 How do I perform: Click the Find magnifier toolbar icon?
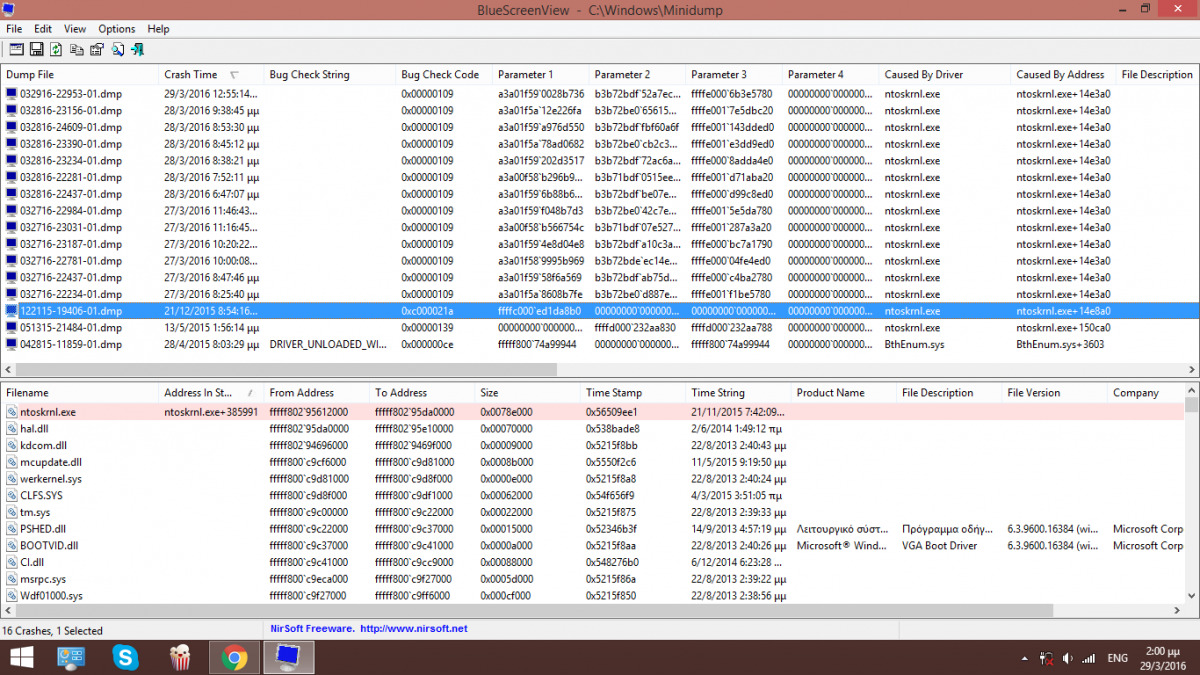117,49
